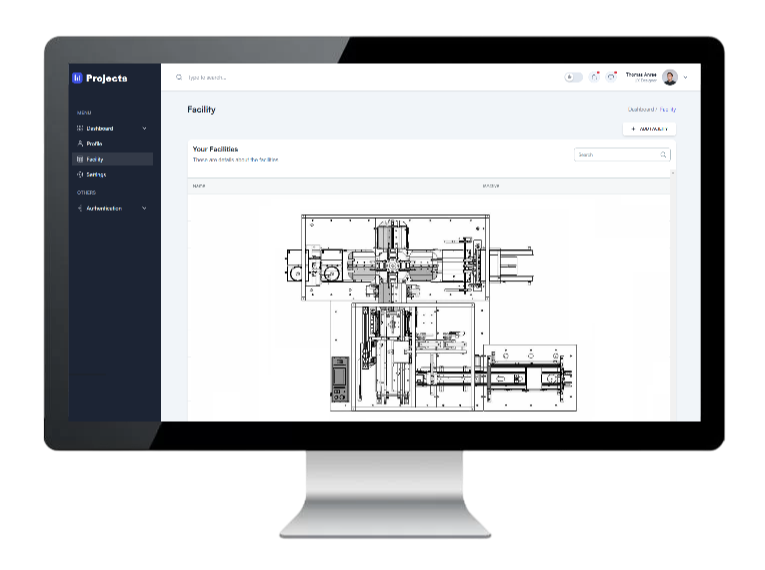Open Profile from the sidebar menu
This screenshot has width=765, height=570.
pos(94,144)
